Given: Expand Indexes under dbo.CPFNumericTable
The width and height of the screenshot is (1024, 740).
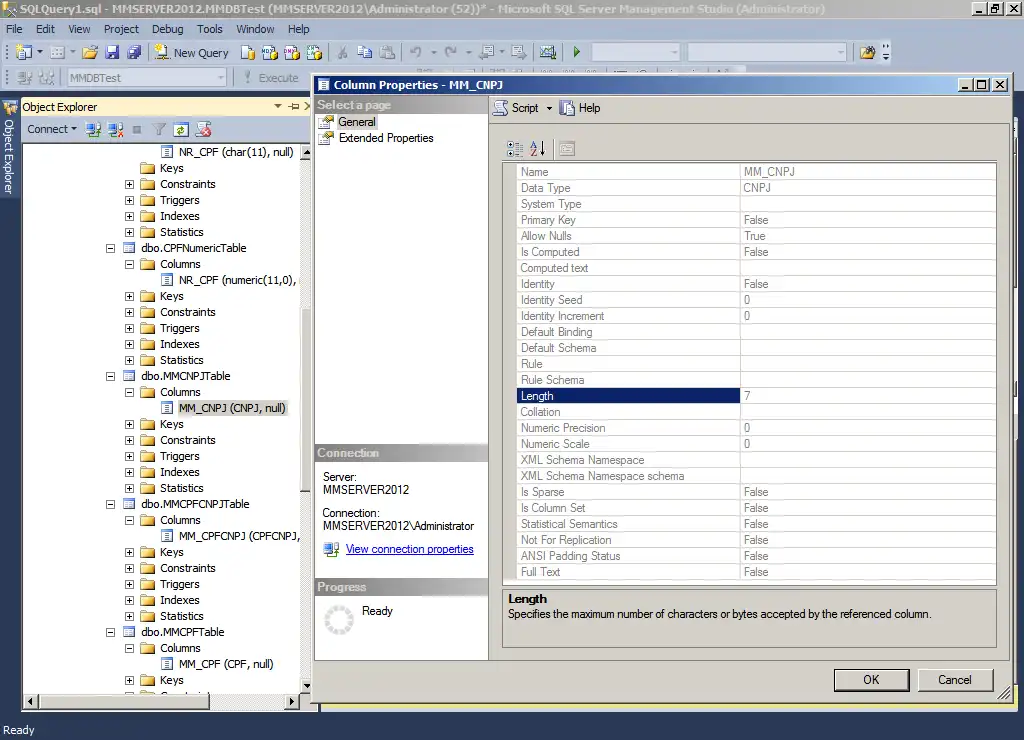Looking at the screenshot, I should tap(129, 344).
